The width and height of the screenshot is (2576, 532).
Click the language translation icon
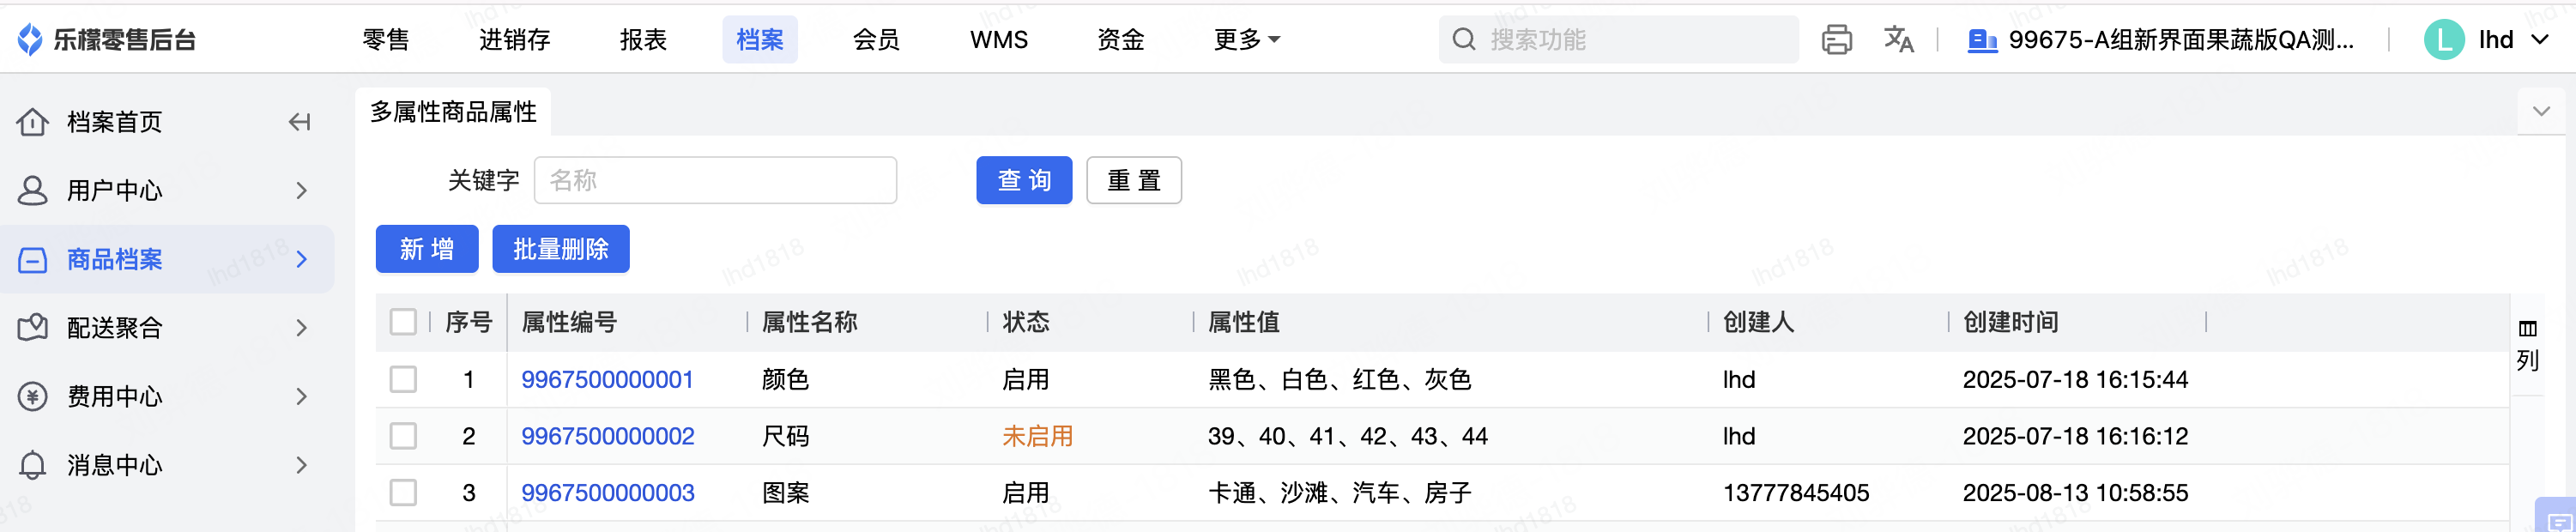click(x=1898, y=40)
